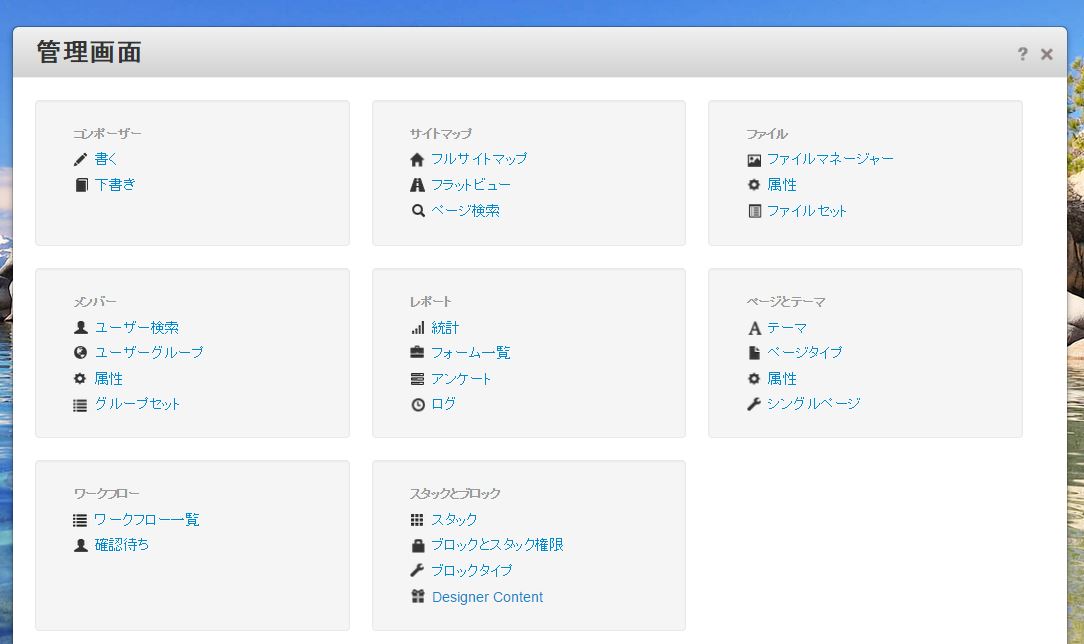
Task: Click the wrench icon beside ブロックタイプ
Action: (417, 570)
